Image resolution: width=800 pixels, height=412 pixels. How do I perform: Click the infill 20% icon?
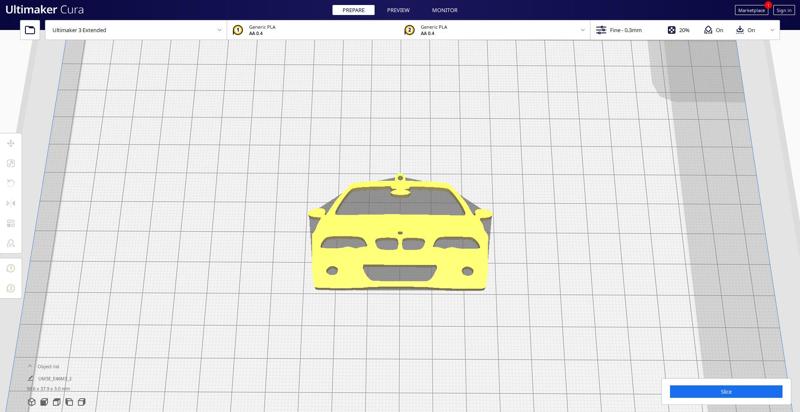[671, 30]
